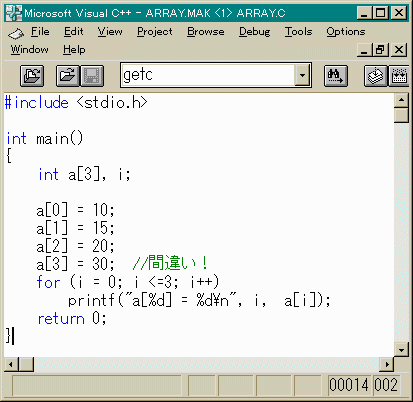Click the Save disk toolbar icon
The height and width of the screenshot is (402, 413).
click(x=92, y=76)
